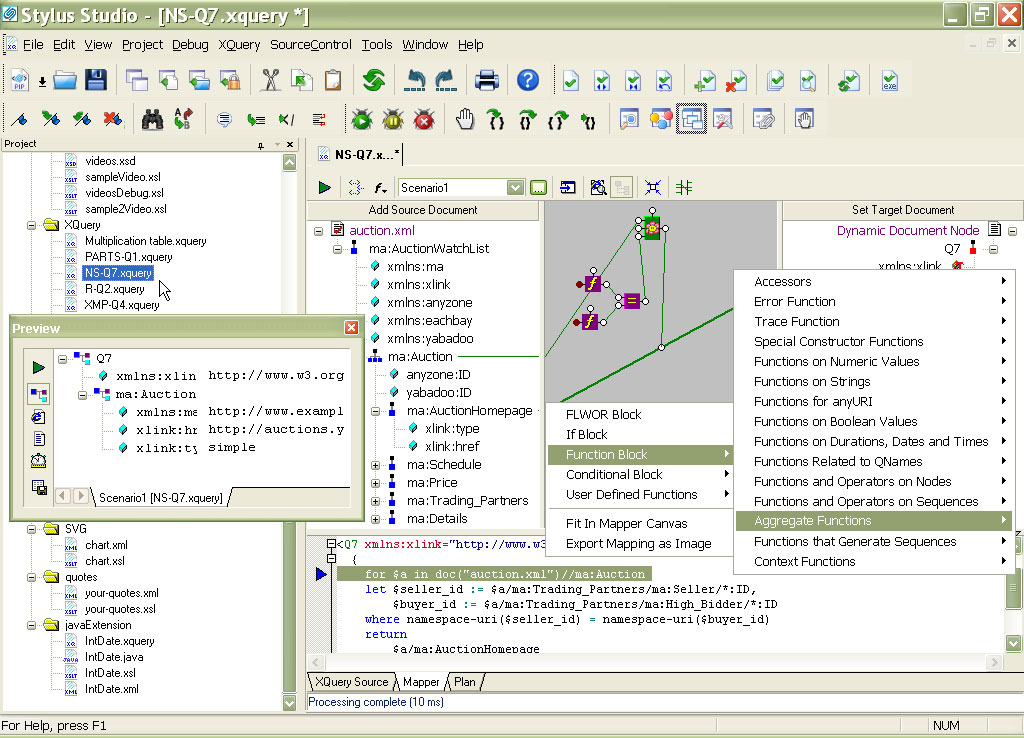Click the horizontal scrollbar below the source code
Viewport: 1024px width, 738px height.
point(650,662)
